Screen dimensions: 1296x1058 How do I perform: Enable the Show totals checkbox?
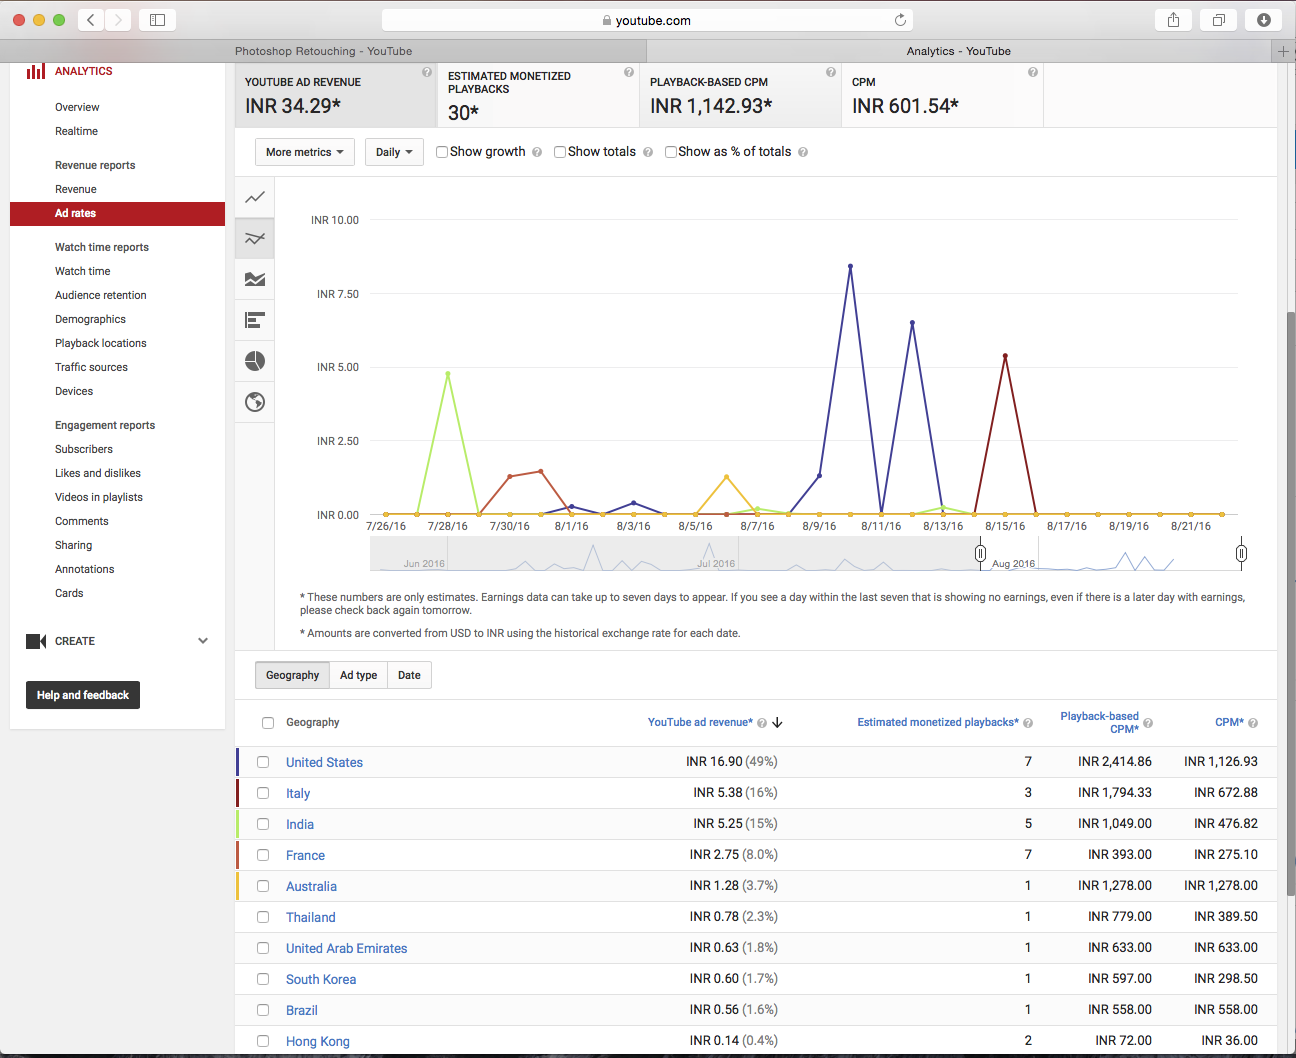click(x=560, y=152)
